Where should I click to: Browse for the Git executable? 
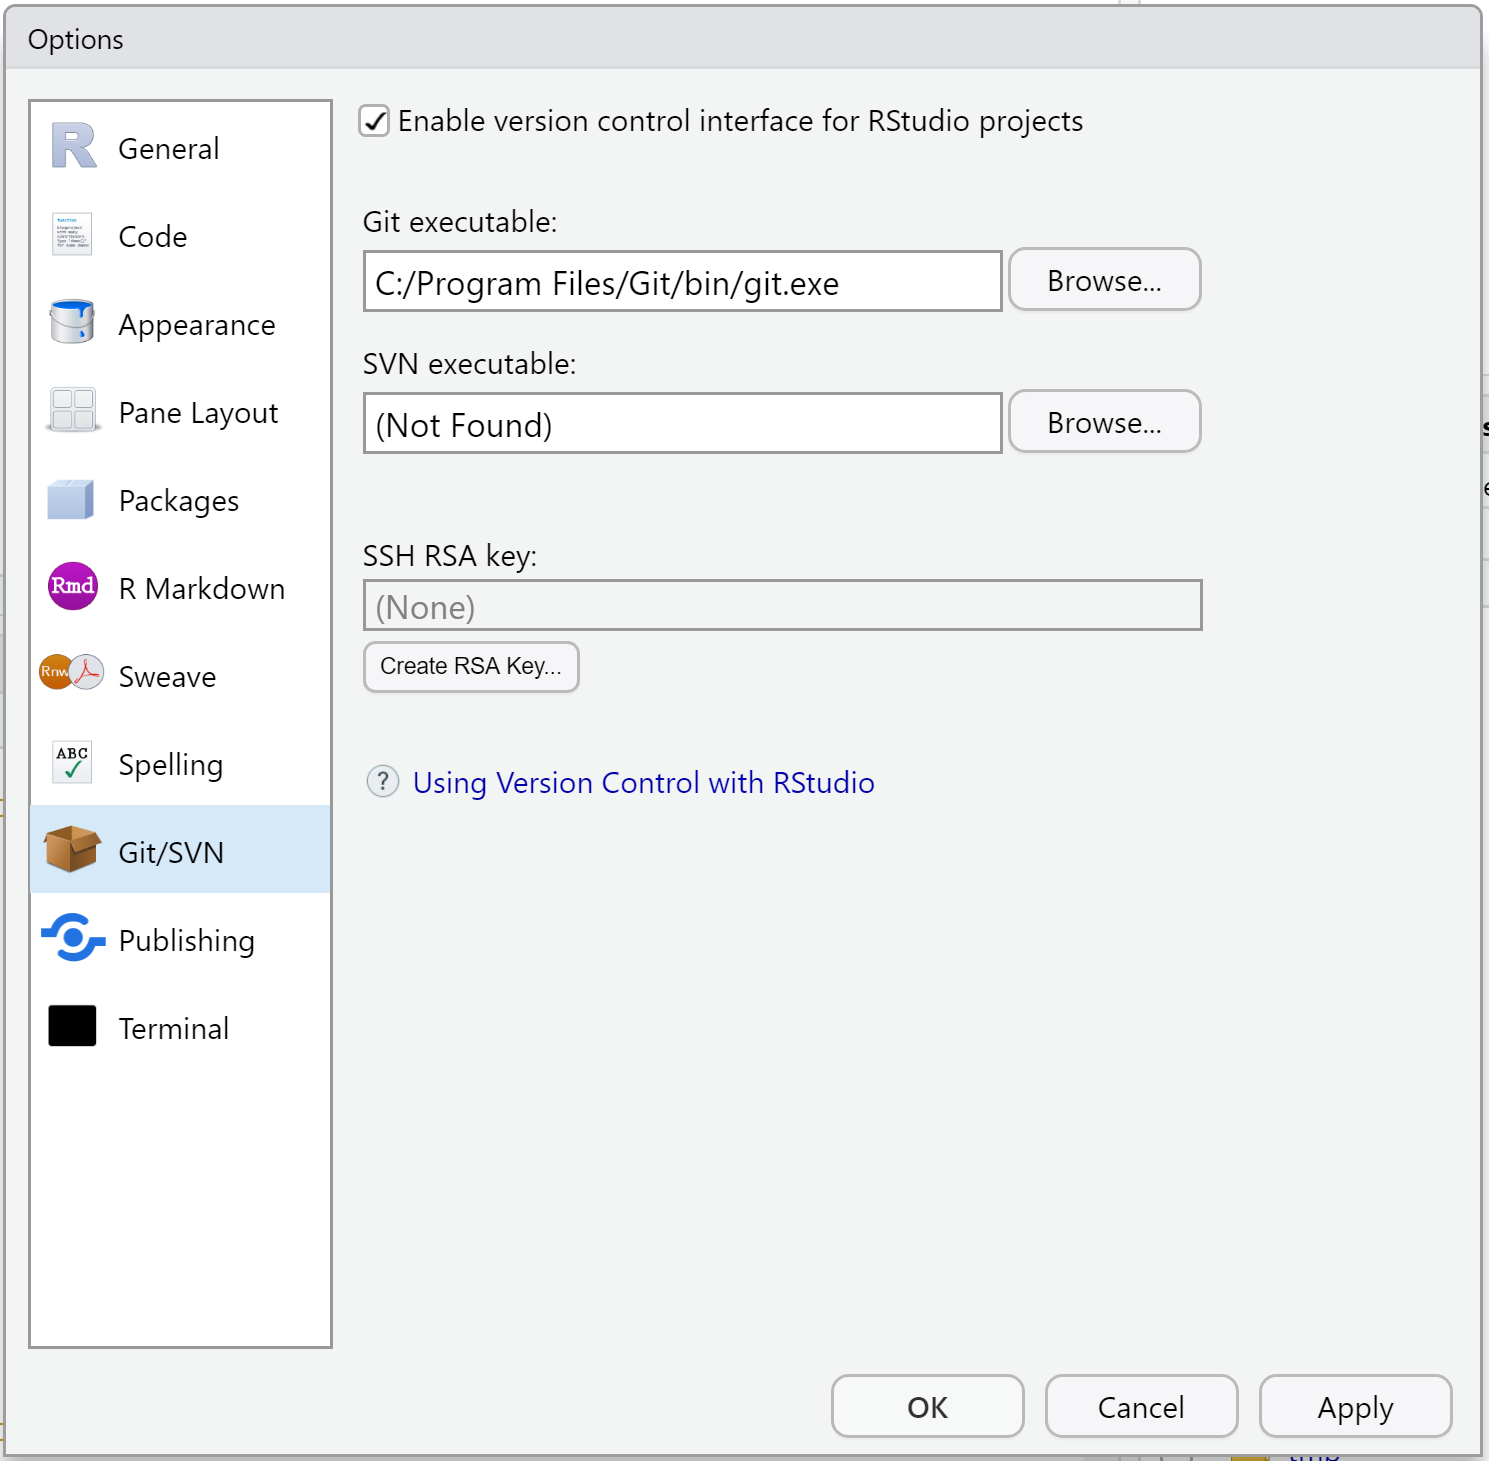[1104, 280]
